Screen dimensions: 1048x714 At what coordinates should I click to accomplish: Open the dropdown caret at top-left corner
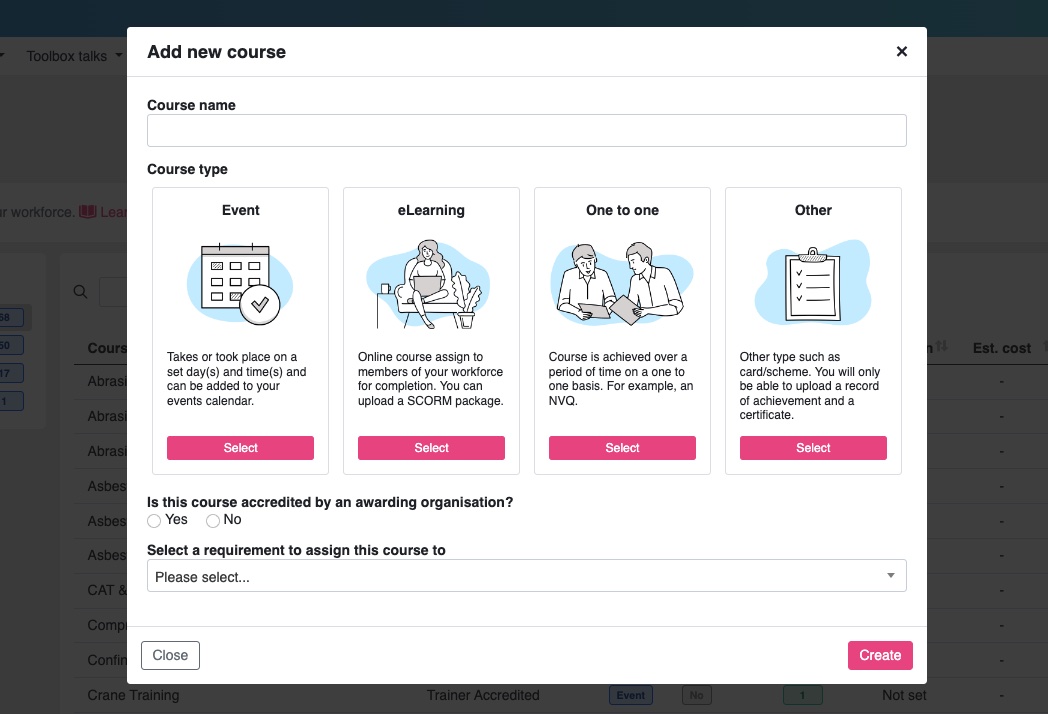4,56
